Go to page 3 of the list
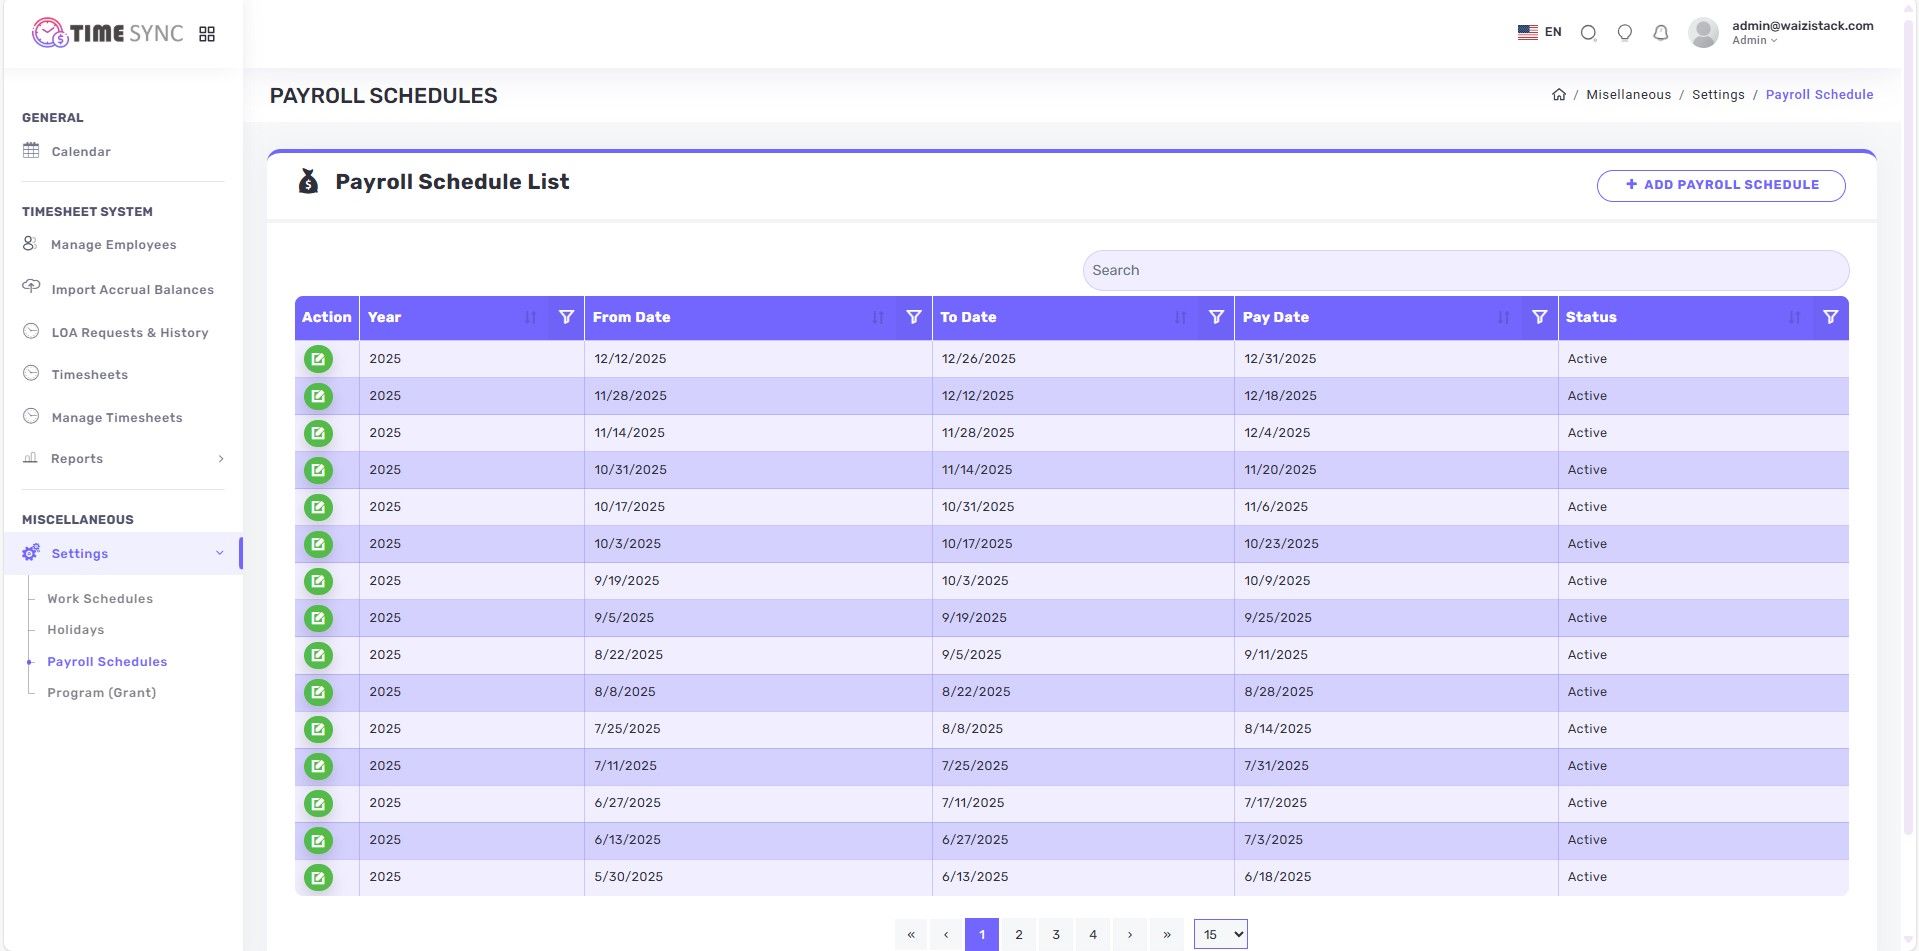This screenshot has width=1919, height=951. pyautogui.click(x=1056, y=934)
